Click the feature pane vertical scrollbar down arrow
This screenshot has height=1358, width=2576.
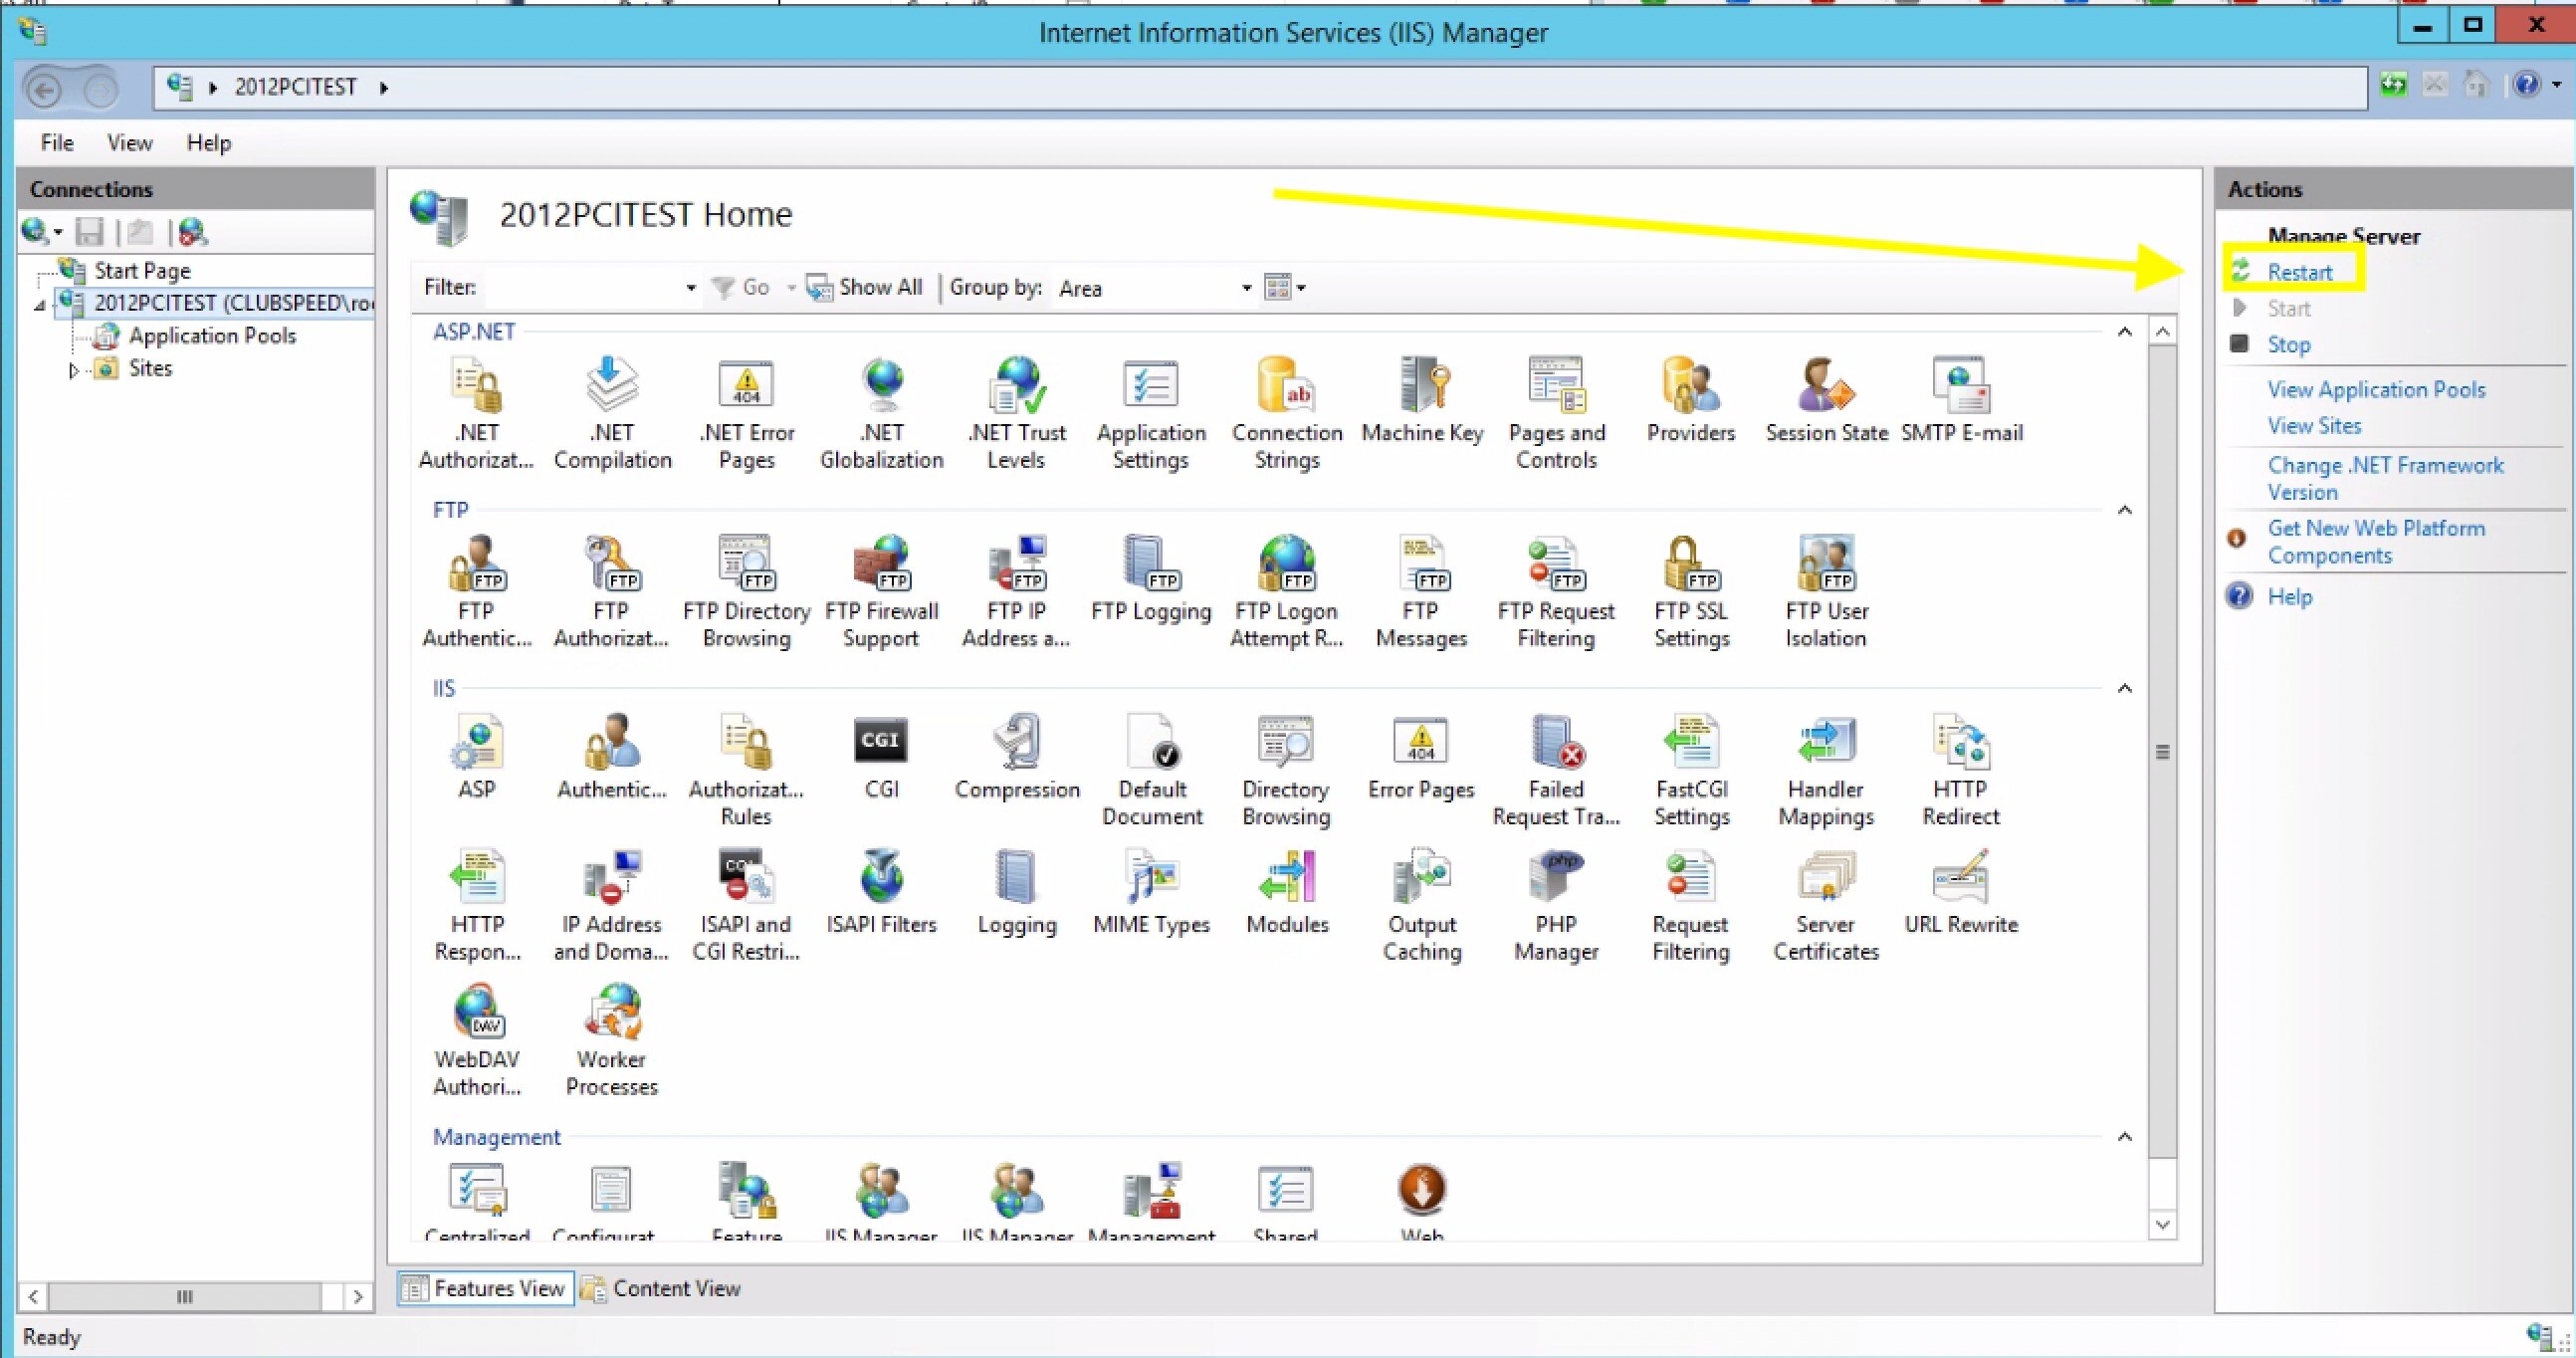point(2162,1225)
